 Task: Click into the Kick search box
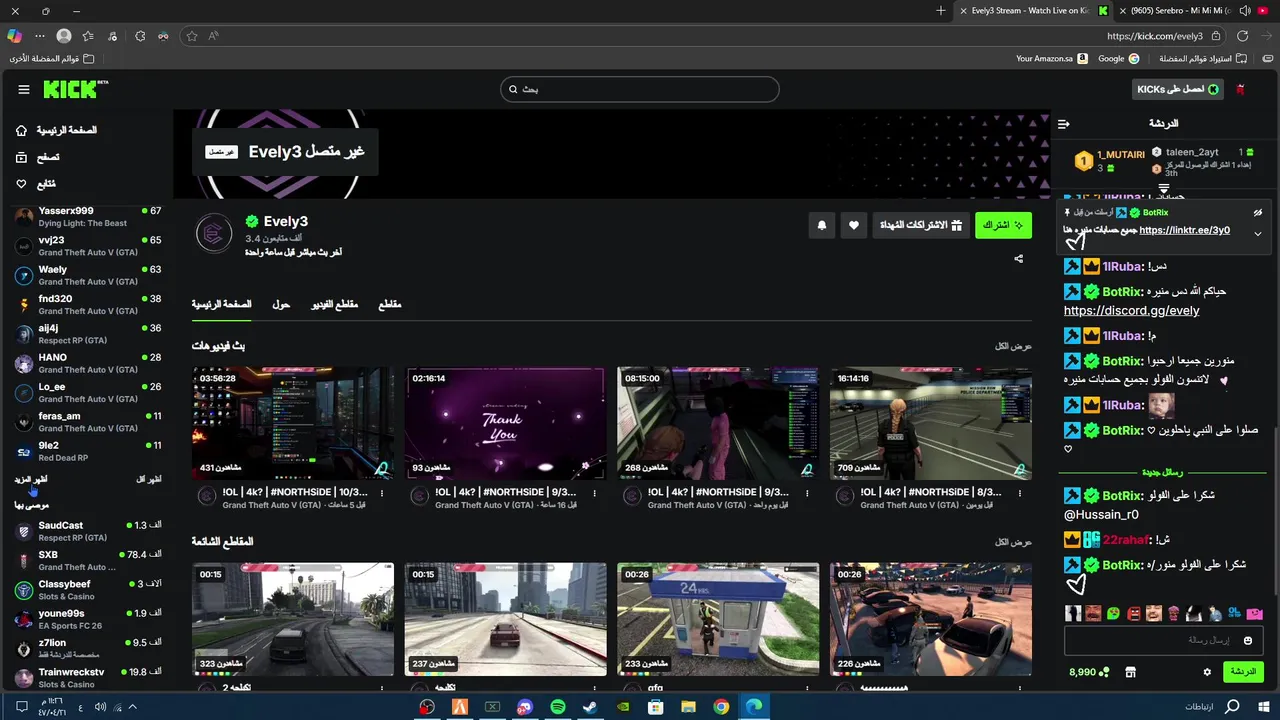coord(640,89)
